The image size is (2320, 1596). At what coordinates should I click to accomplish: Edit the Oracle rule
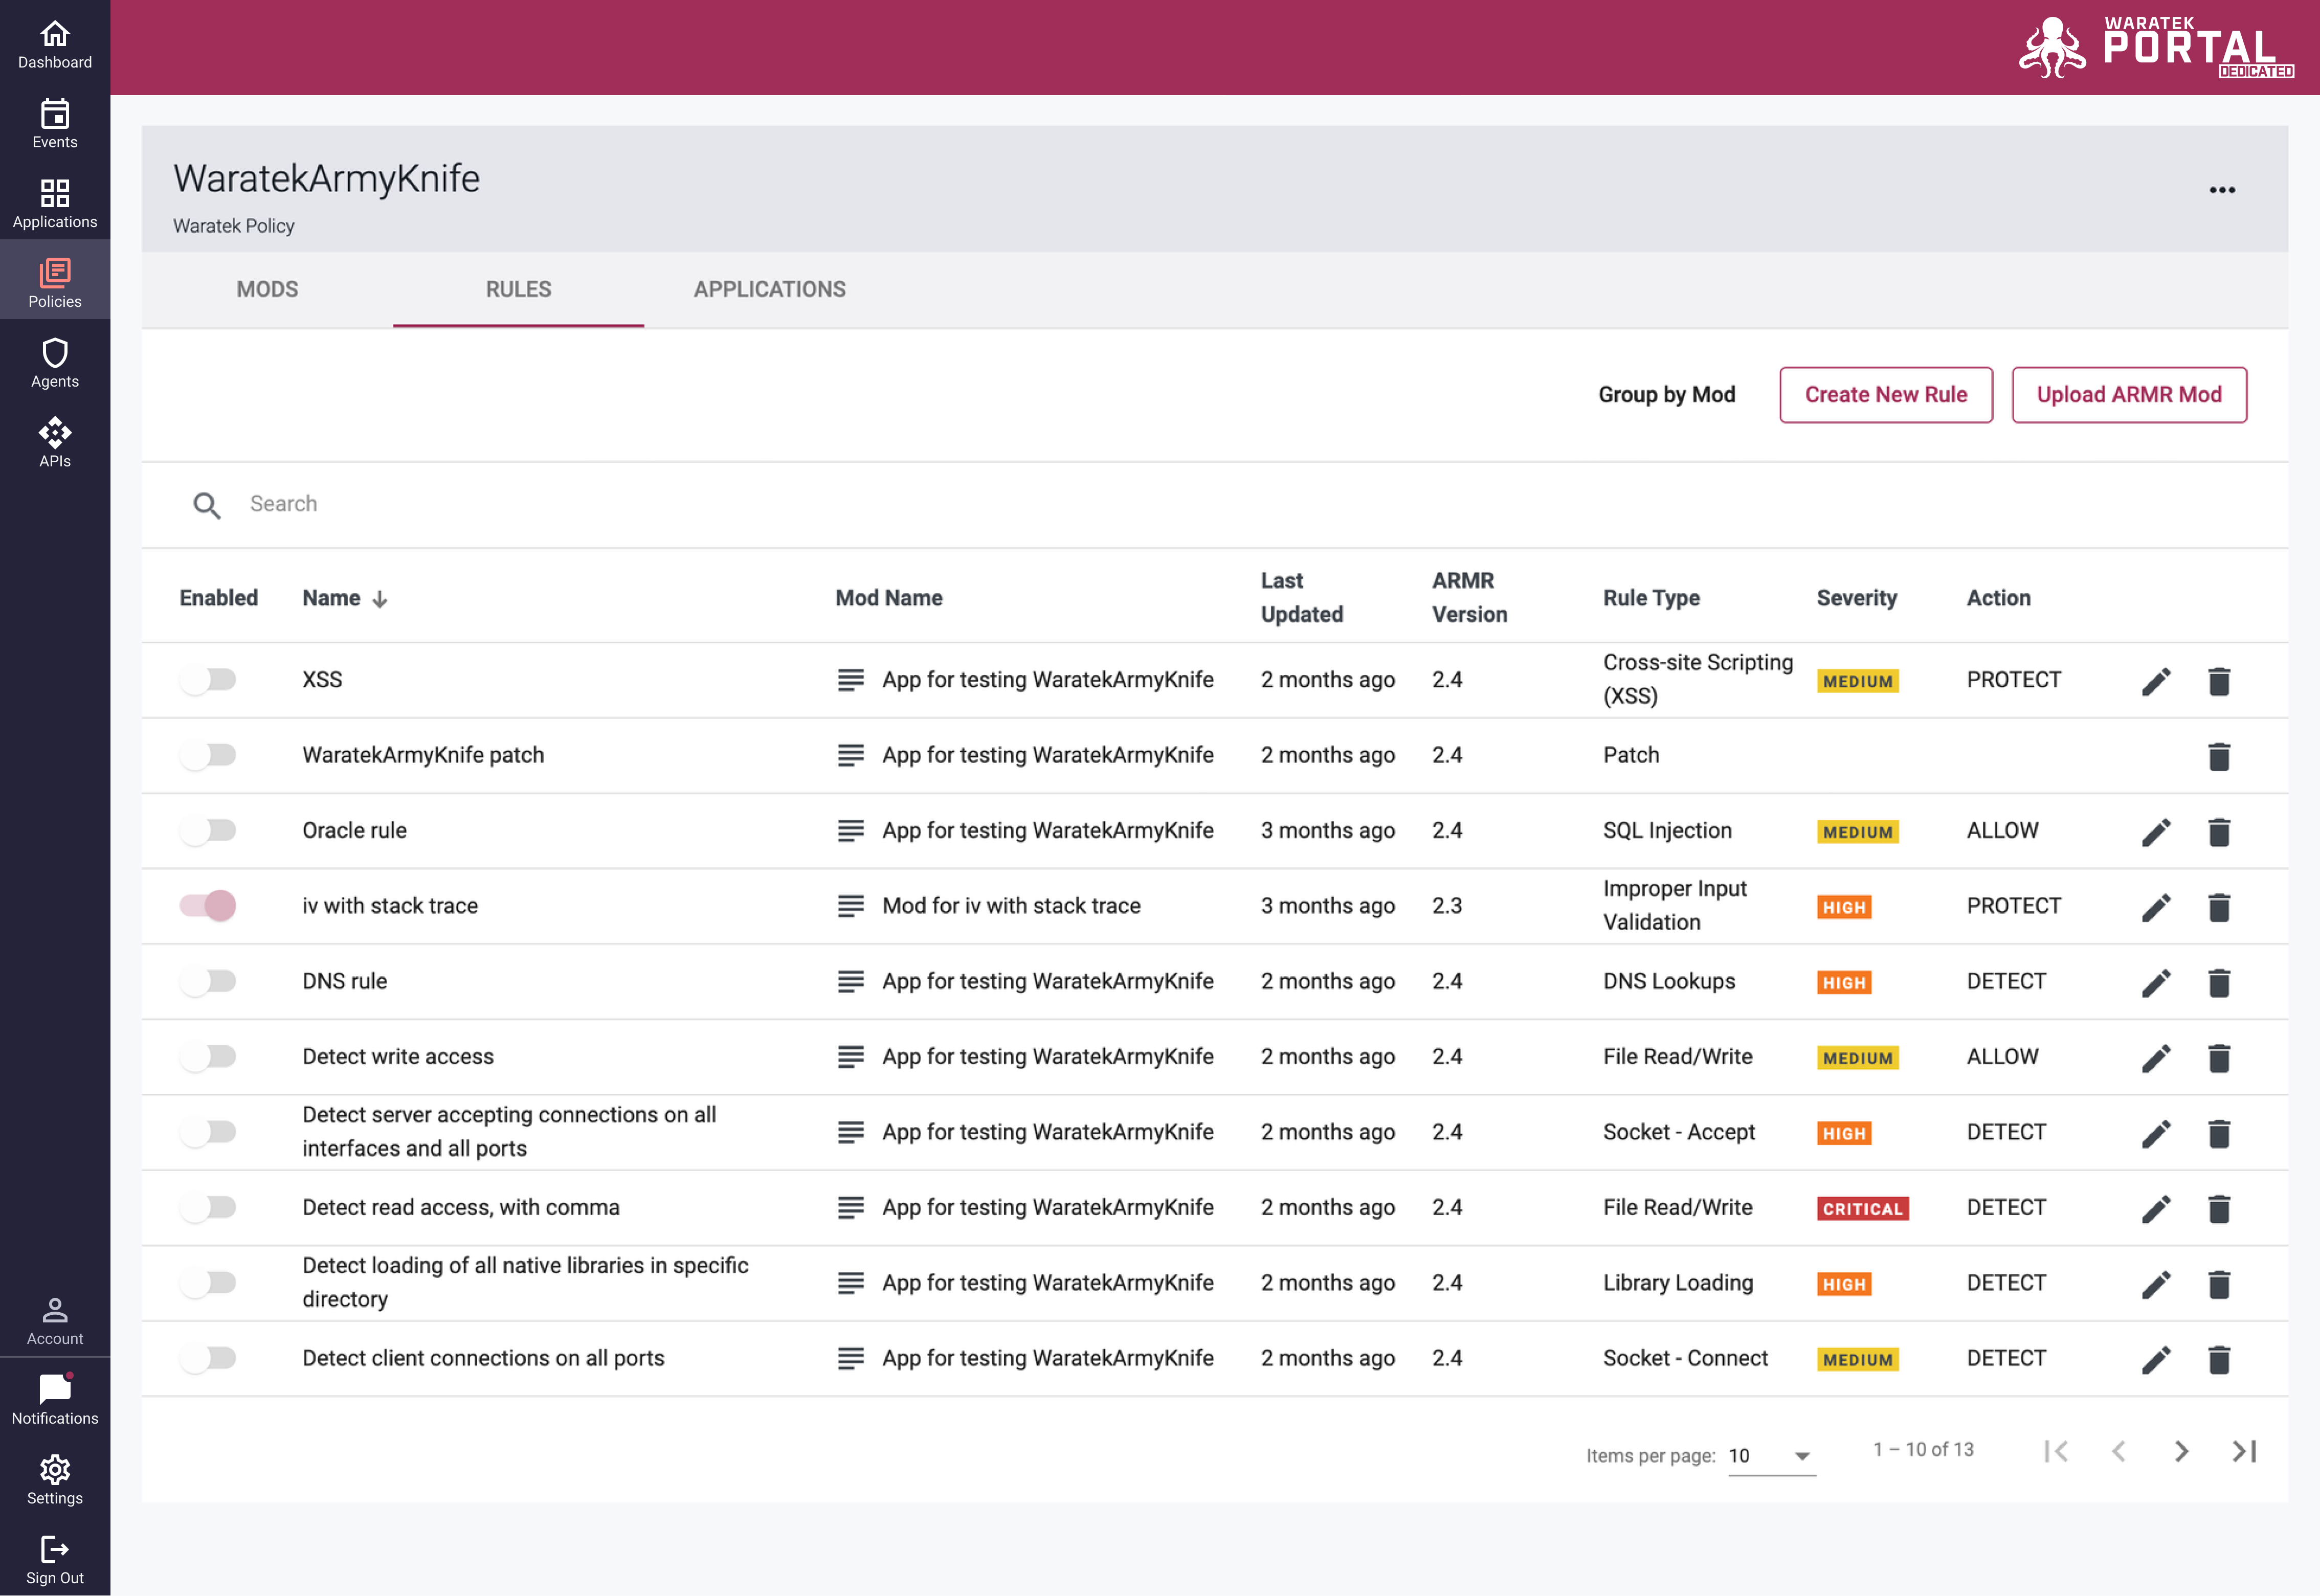[x=2156, y=832]
